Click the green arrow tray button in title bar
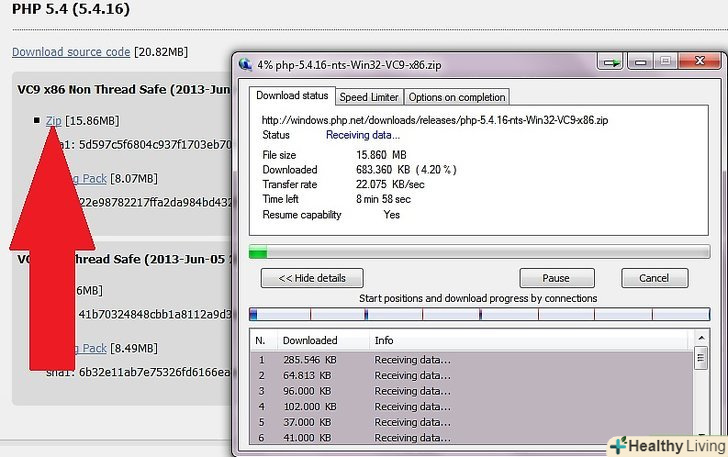 611,62
